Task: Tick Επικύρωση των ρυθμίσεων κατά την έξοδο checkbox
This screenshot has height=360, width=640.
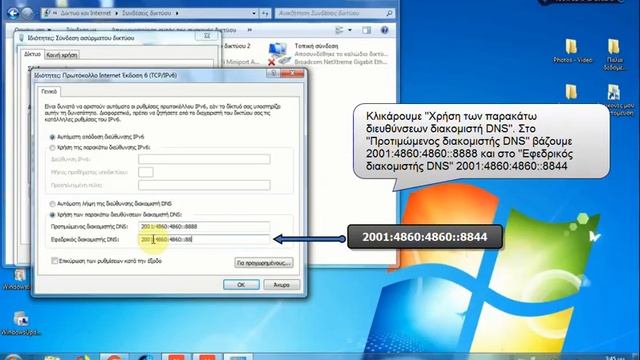Action: 54,260
